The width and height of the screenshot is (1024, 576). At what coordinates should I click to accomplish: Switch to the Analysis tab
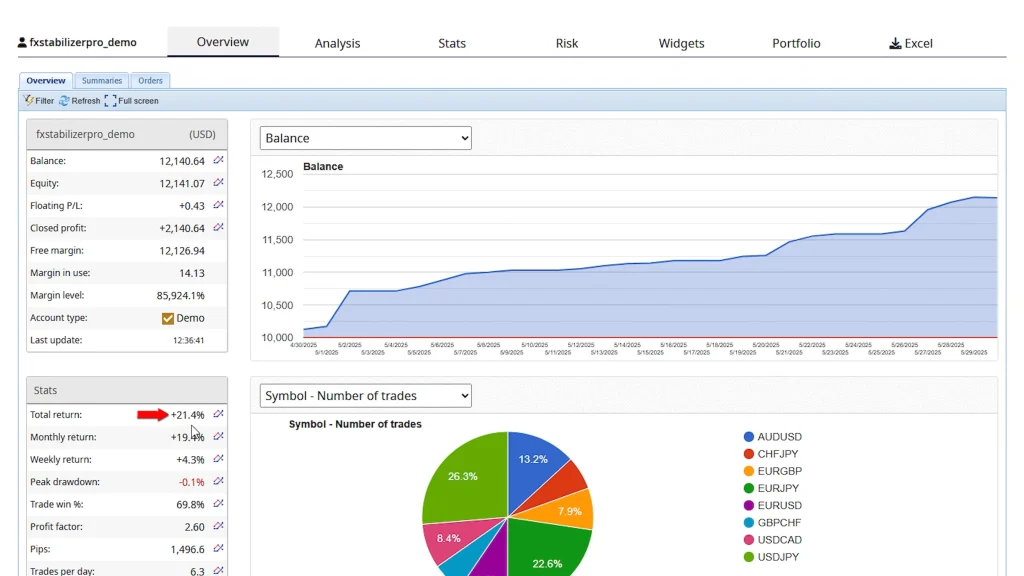(x=337, y=43)
